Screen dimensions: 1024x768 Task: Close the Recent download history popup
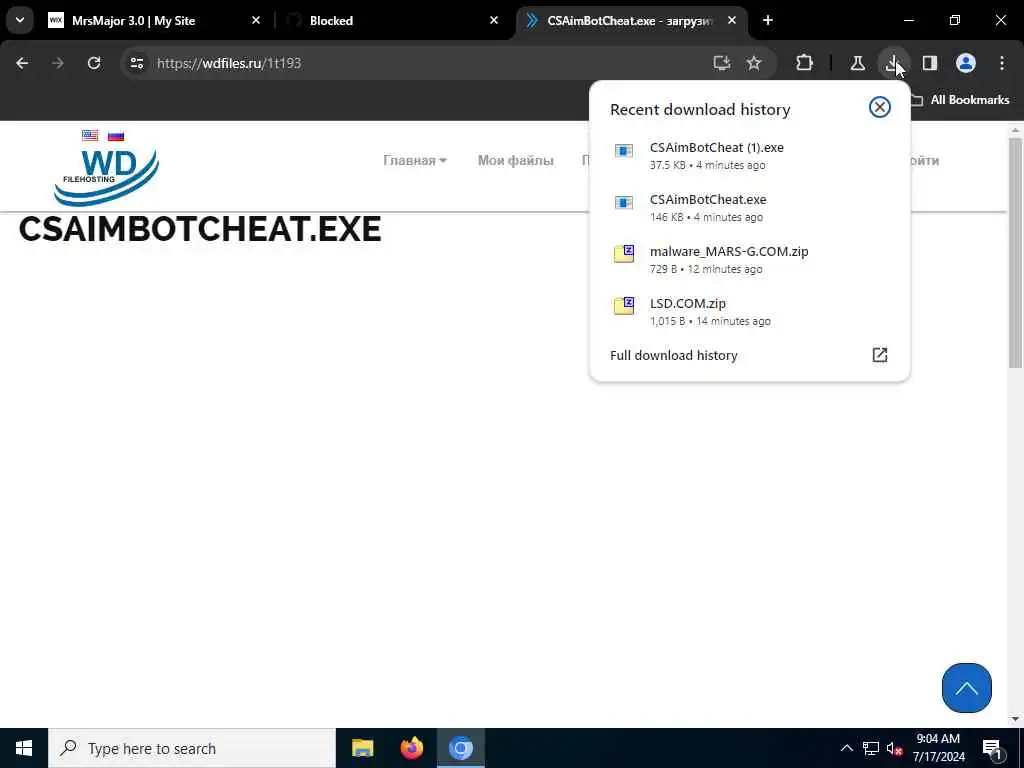coord(880,107)
